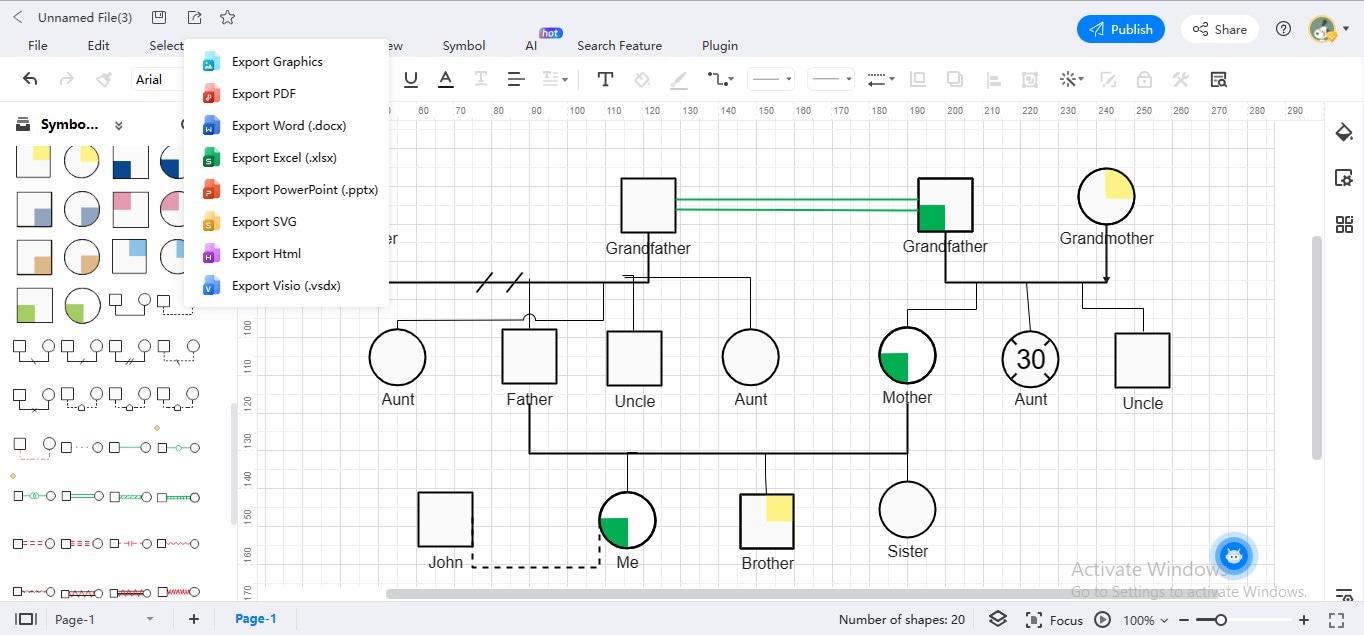1364x635 pixels.
Task: Click the AI assistant floating button
Action: point(1234,555)
